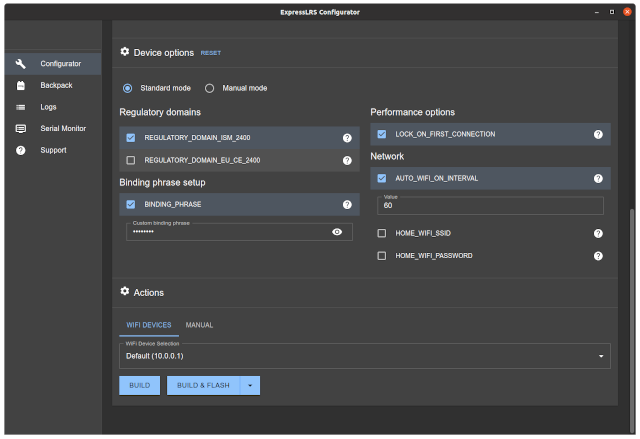This screenshot has height=439, width=640.
Task: Click the Binding phrase setup heading
Action: pyautogui.click(x=162, y=182)
